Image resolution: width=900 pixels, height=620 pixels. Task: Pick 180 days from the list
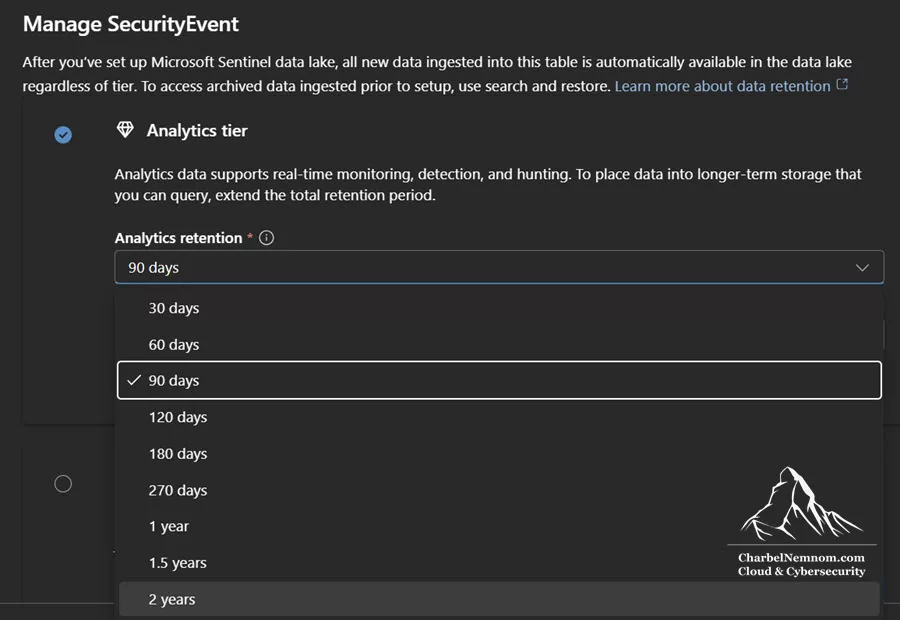[499, 454]
